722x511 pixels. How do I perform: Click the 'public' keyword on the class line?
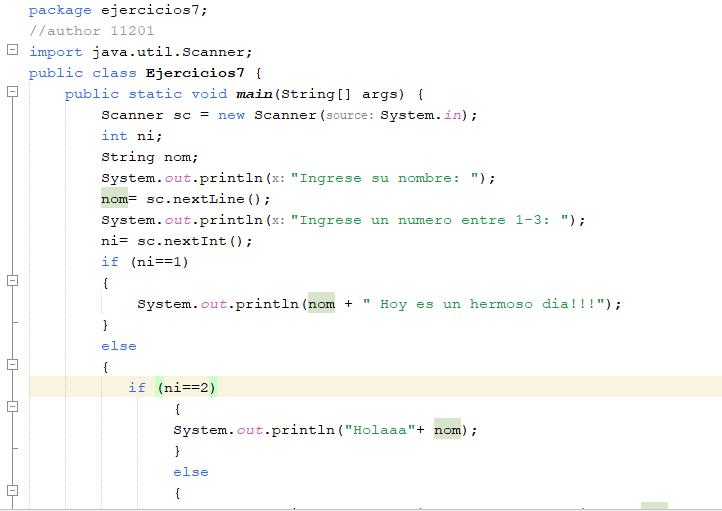point(56,73)
